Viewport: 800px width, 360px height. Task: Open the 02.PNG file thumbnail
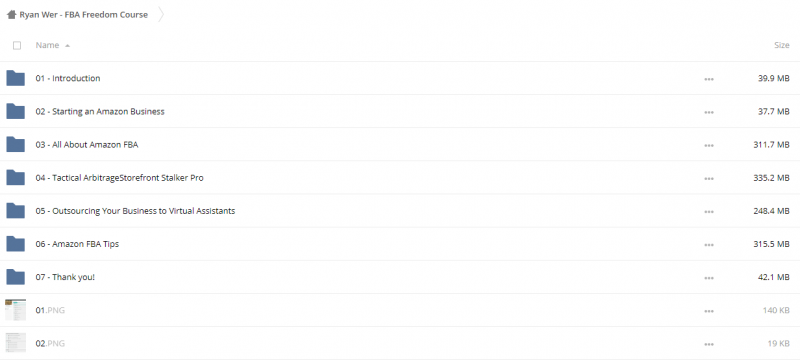[x=15, y=343]
